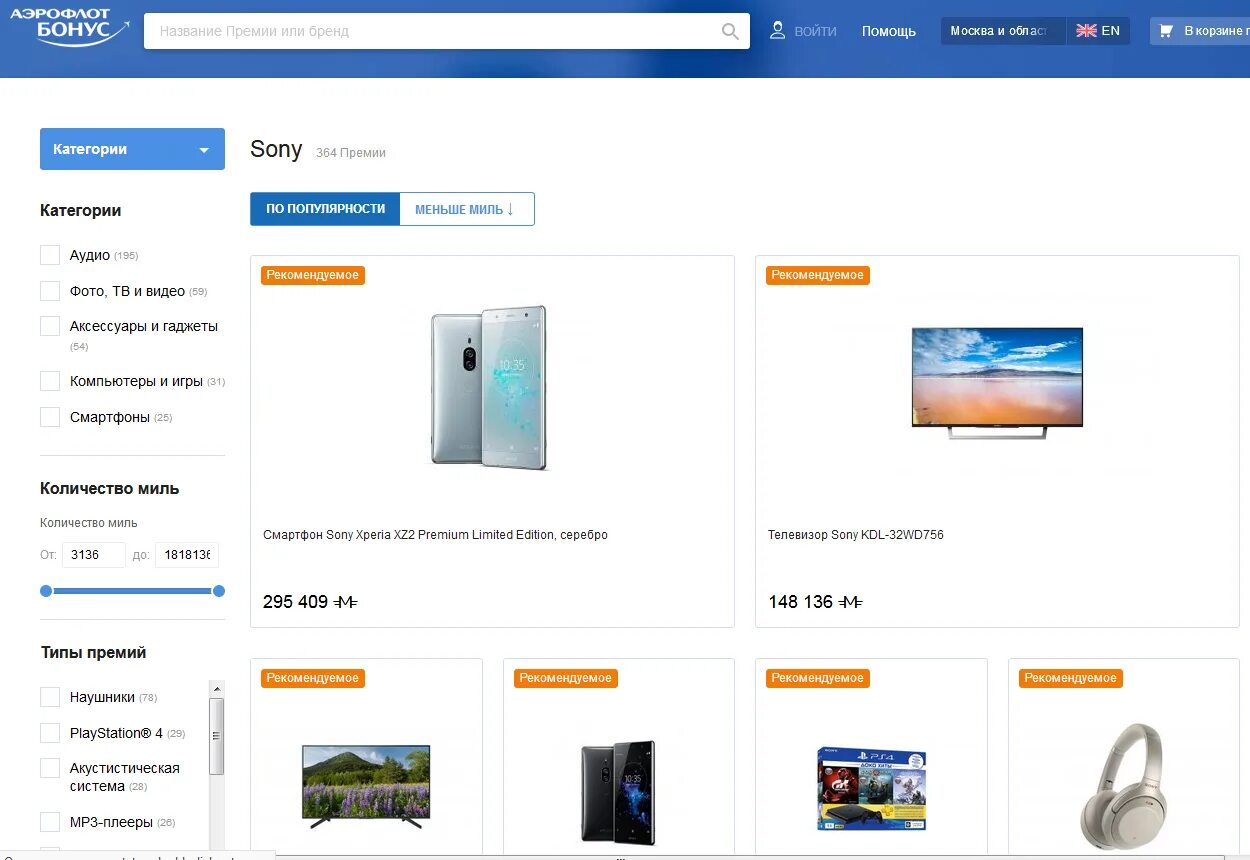Click the up arrow of Типы премий scrollbar
Viewport: 1250px width, 860px height.
(216, 688)
